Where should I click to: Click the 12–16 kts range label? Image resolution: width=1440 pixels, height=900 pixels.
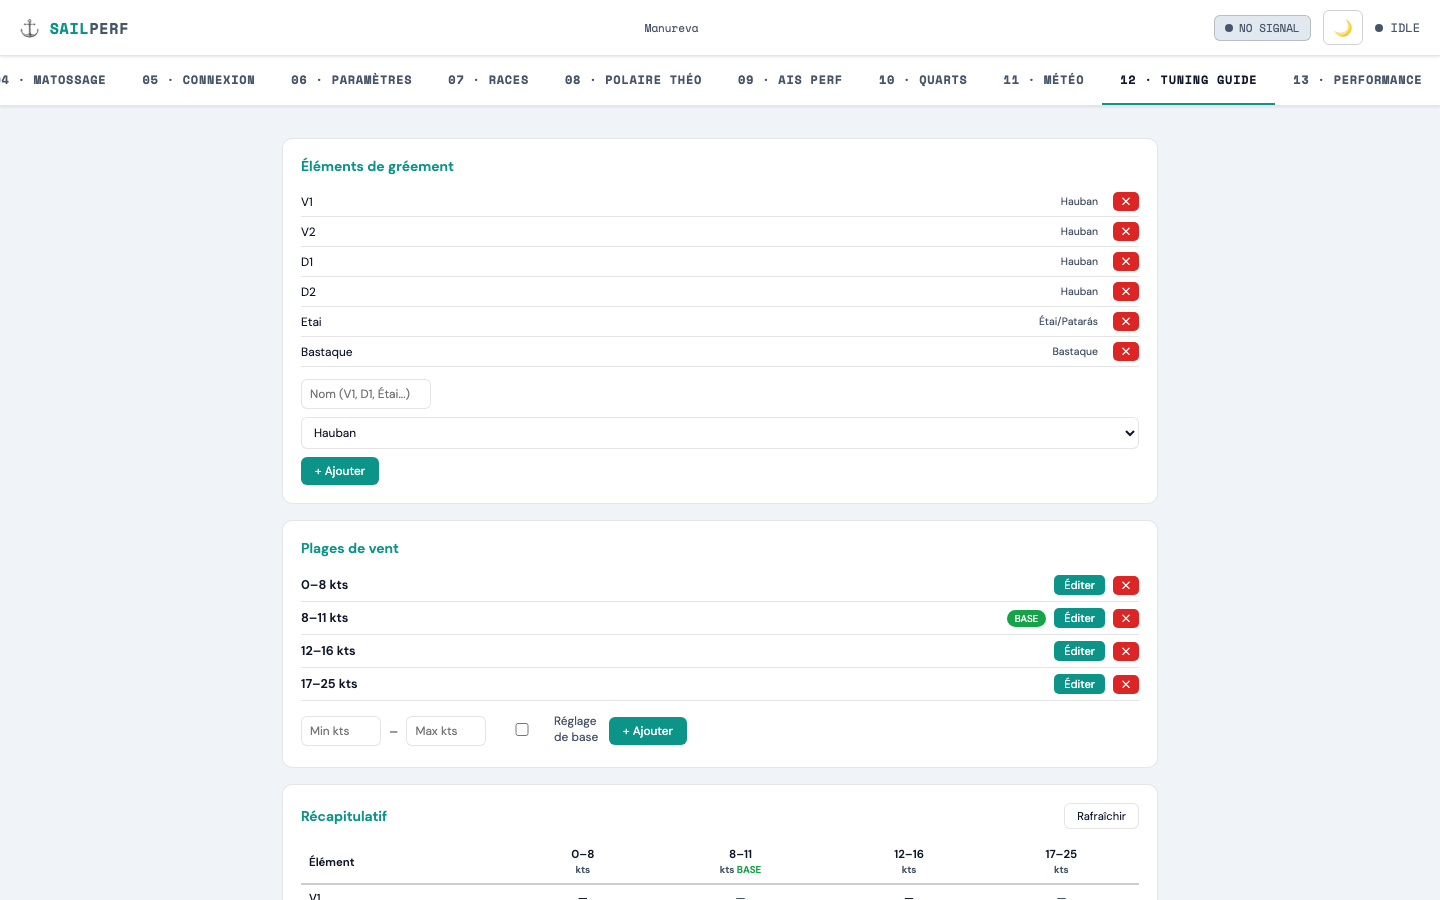click(x=328, y=651)
